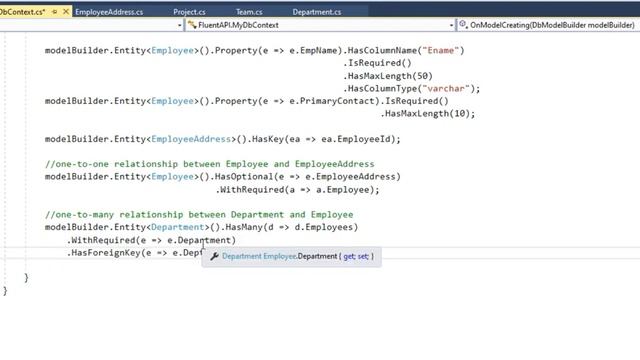Switch to the Project.cs tab
Viewport: 640px width, 360px height.
point(189,12)
